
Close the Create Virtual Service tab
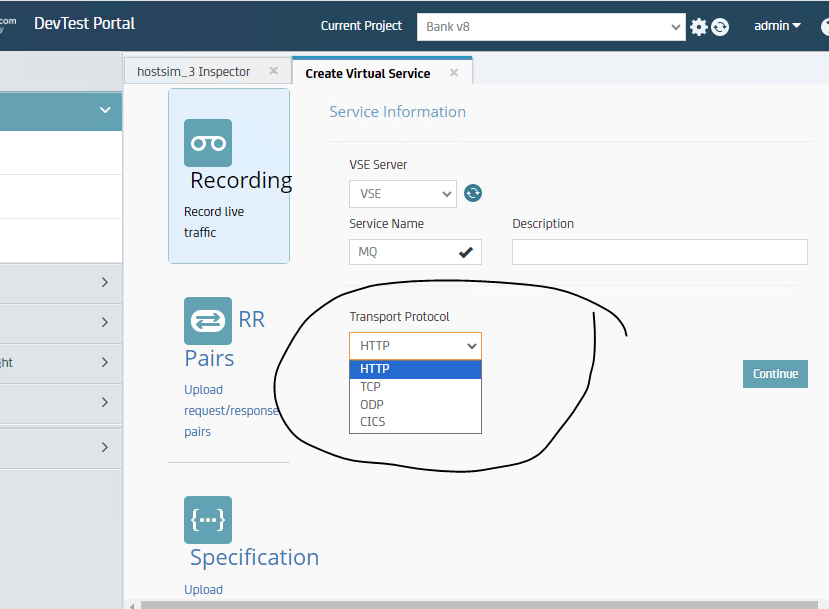pyautogui.click(x=454, y=73)
